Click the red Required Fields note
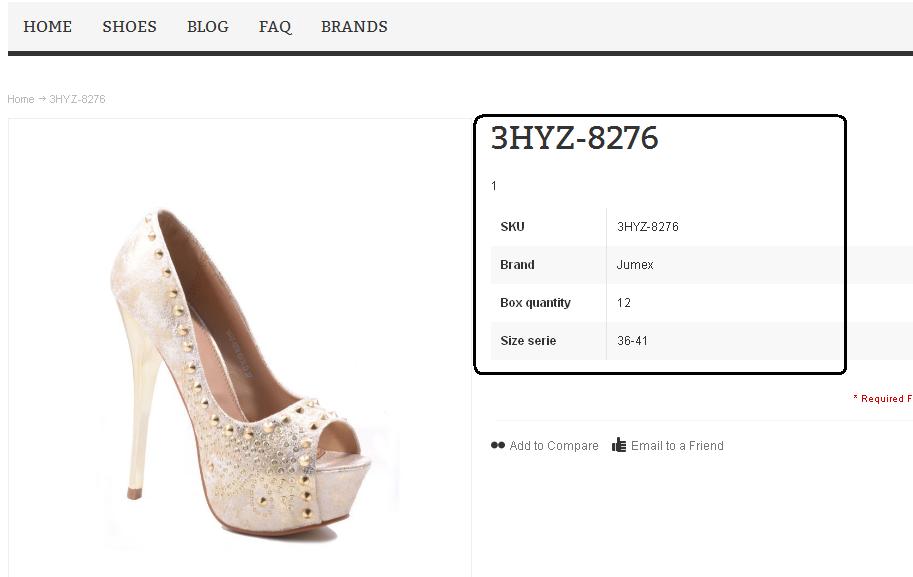Image resolution: width=913 pixels, height=577 pixels. pos(882,399)
